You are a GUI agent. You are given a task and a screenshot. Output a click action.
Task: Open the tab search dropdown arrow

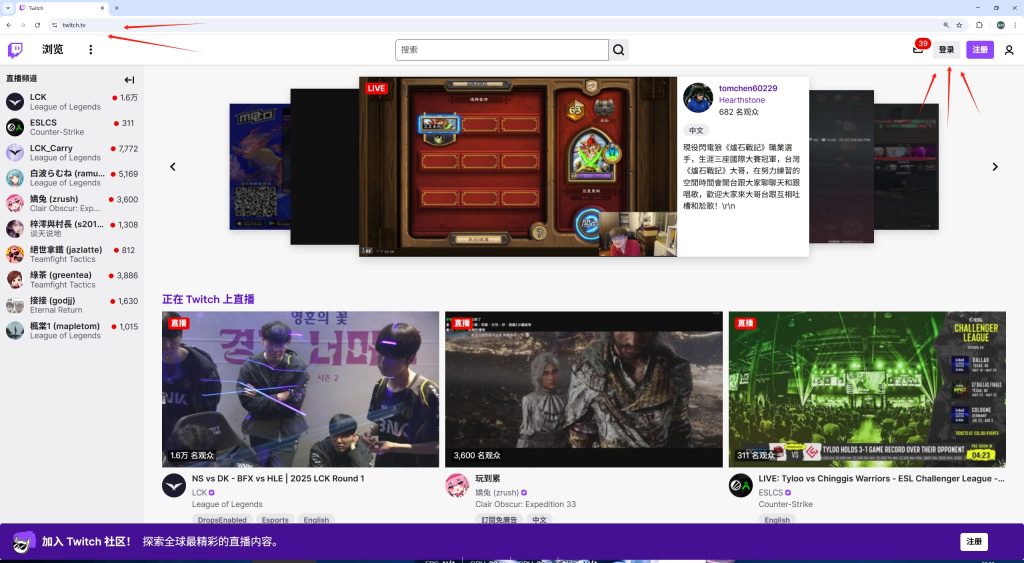pyautogui.click(x=7, y=8)
